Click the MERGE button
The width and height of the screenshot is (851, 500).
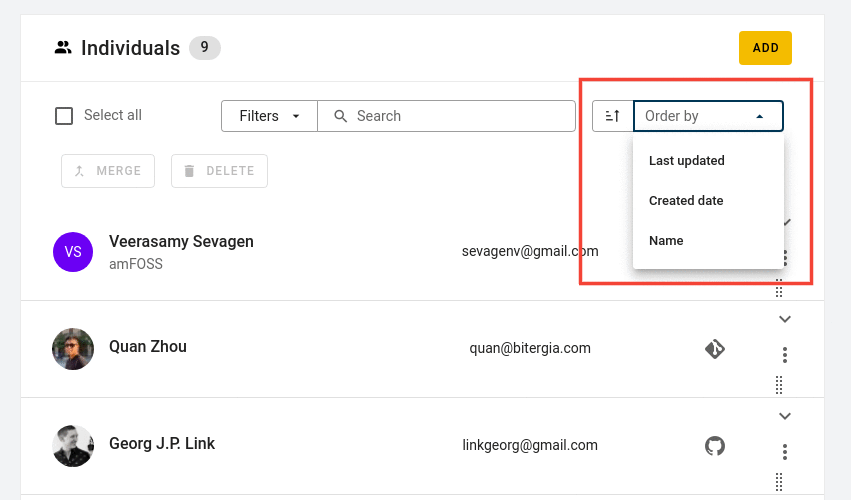pos(108,171)
